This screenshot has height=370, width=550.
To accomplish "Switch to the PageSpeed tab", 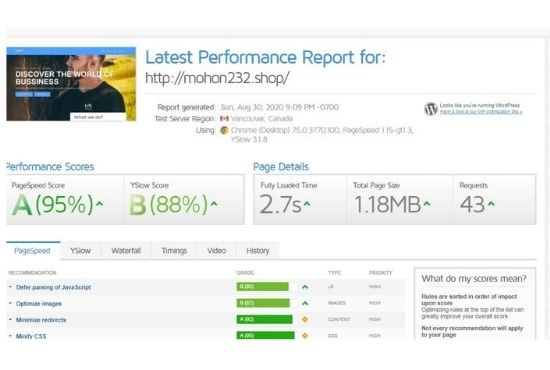I will click(33, 251).
